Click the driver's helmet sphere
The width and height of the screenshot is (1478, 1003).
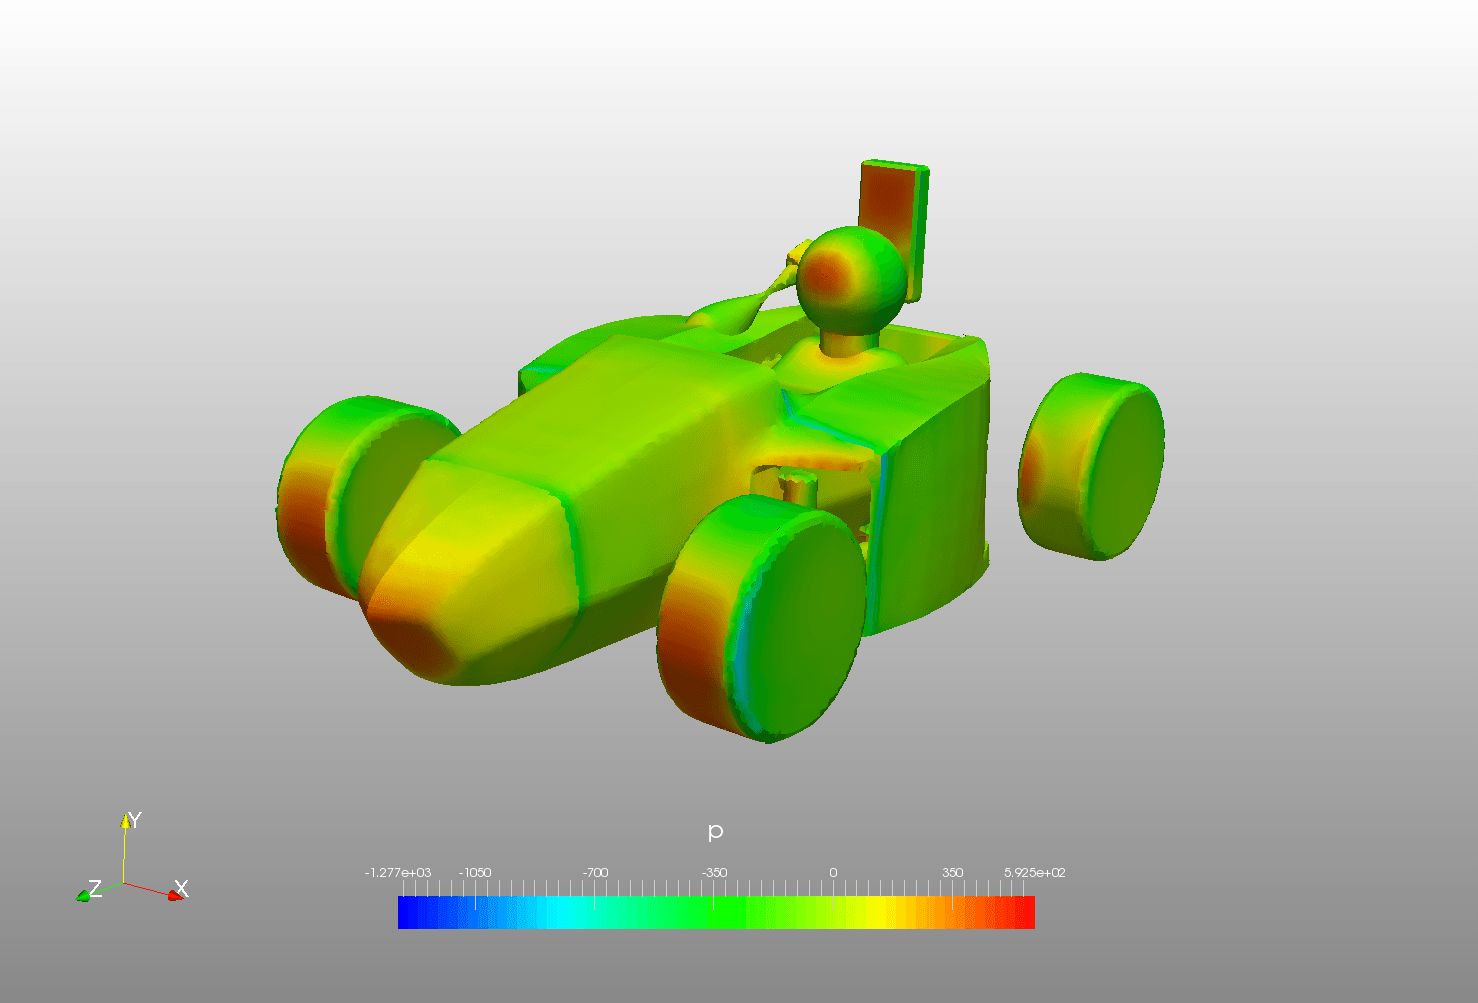pos(852,280)
